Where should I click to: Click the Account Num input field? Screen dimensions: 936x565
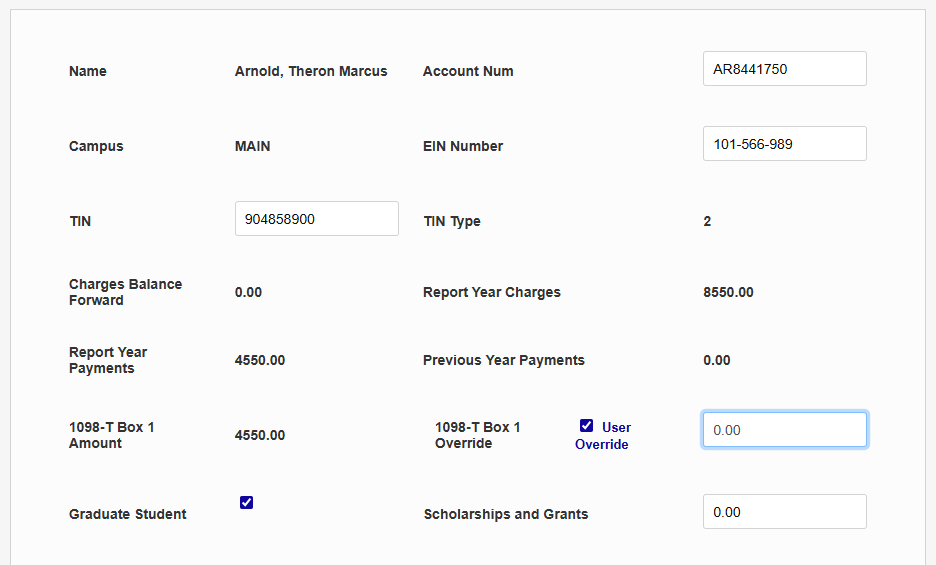tap(784, 69)
